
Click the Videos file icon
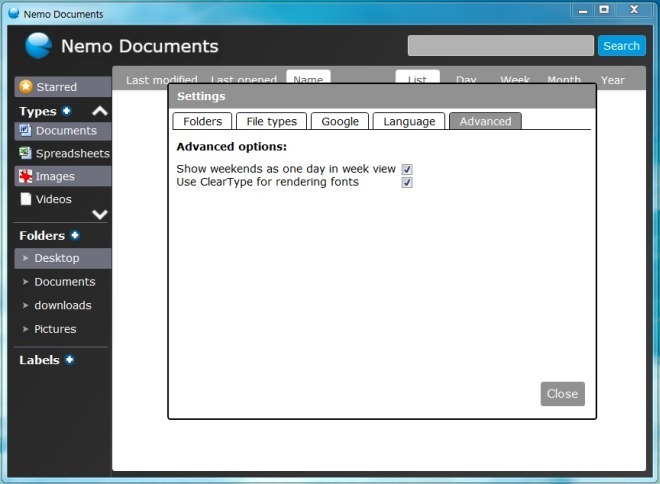pyautogui.click(x=26, y=199)
